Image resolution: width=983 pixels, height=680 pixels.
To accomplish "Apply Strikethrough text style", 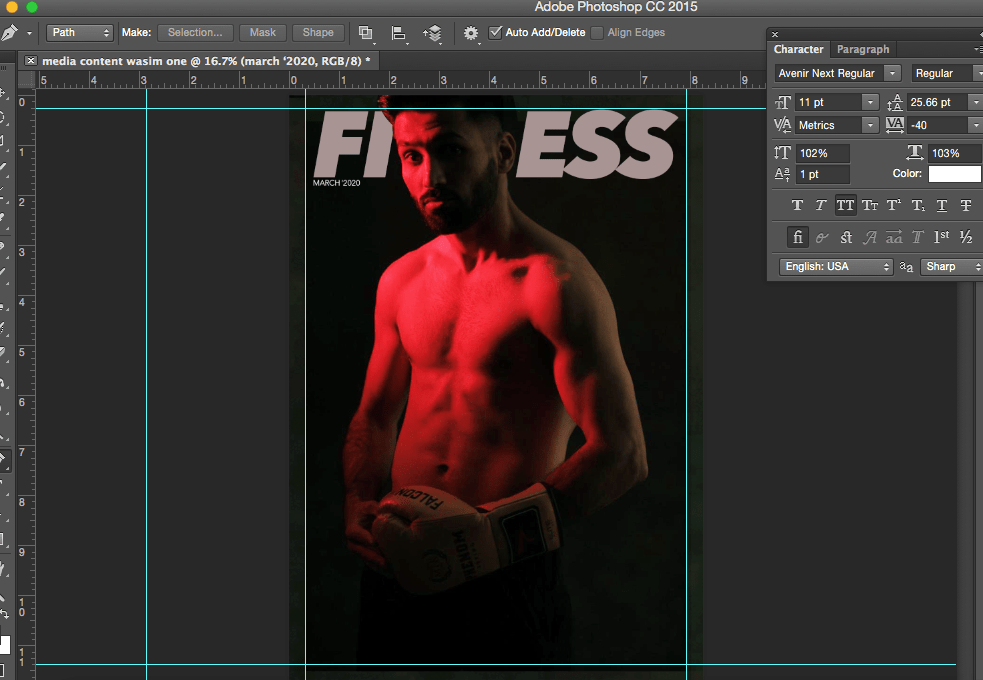I will [966, 206].
